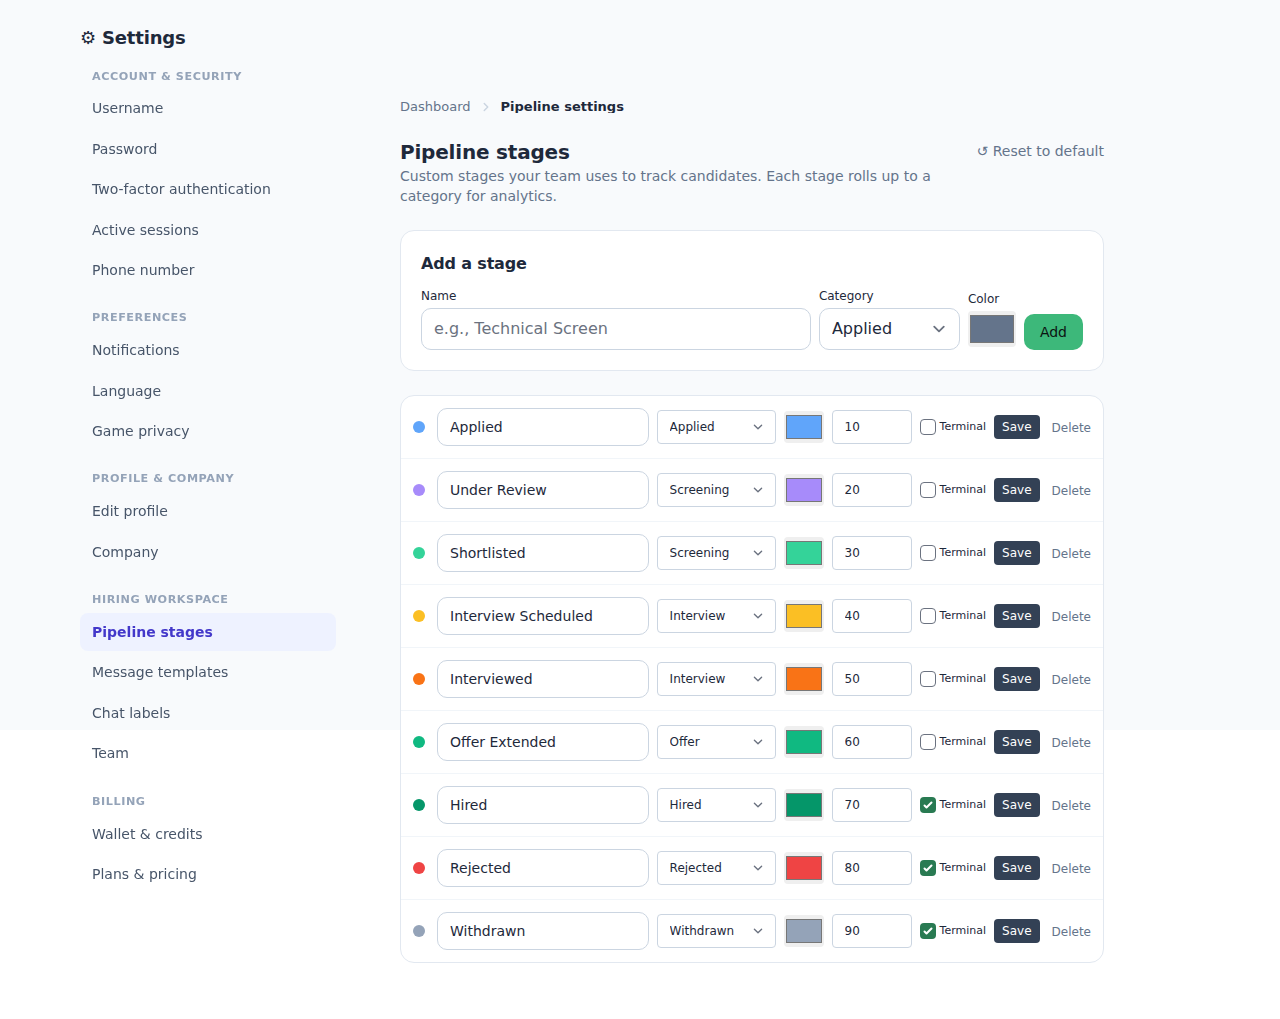Open category dropdown for Rejected row
Screen dimensions: 1280x1019
pos(716,868)
